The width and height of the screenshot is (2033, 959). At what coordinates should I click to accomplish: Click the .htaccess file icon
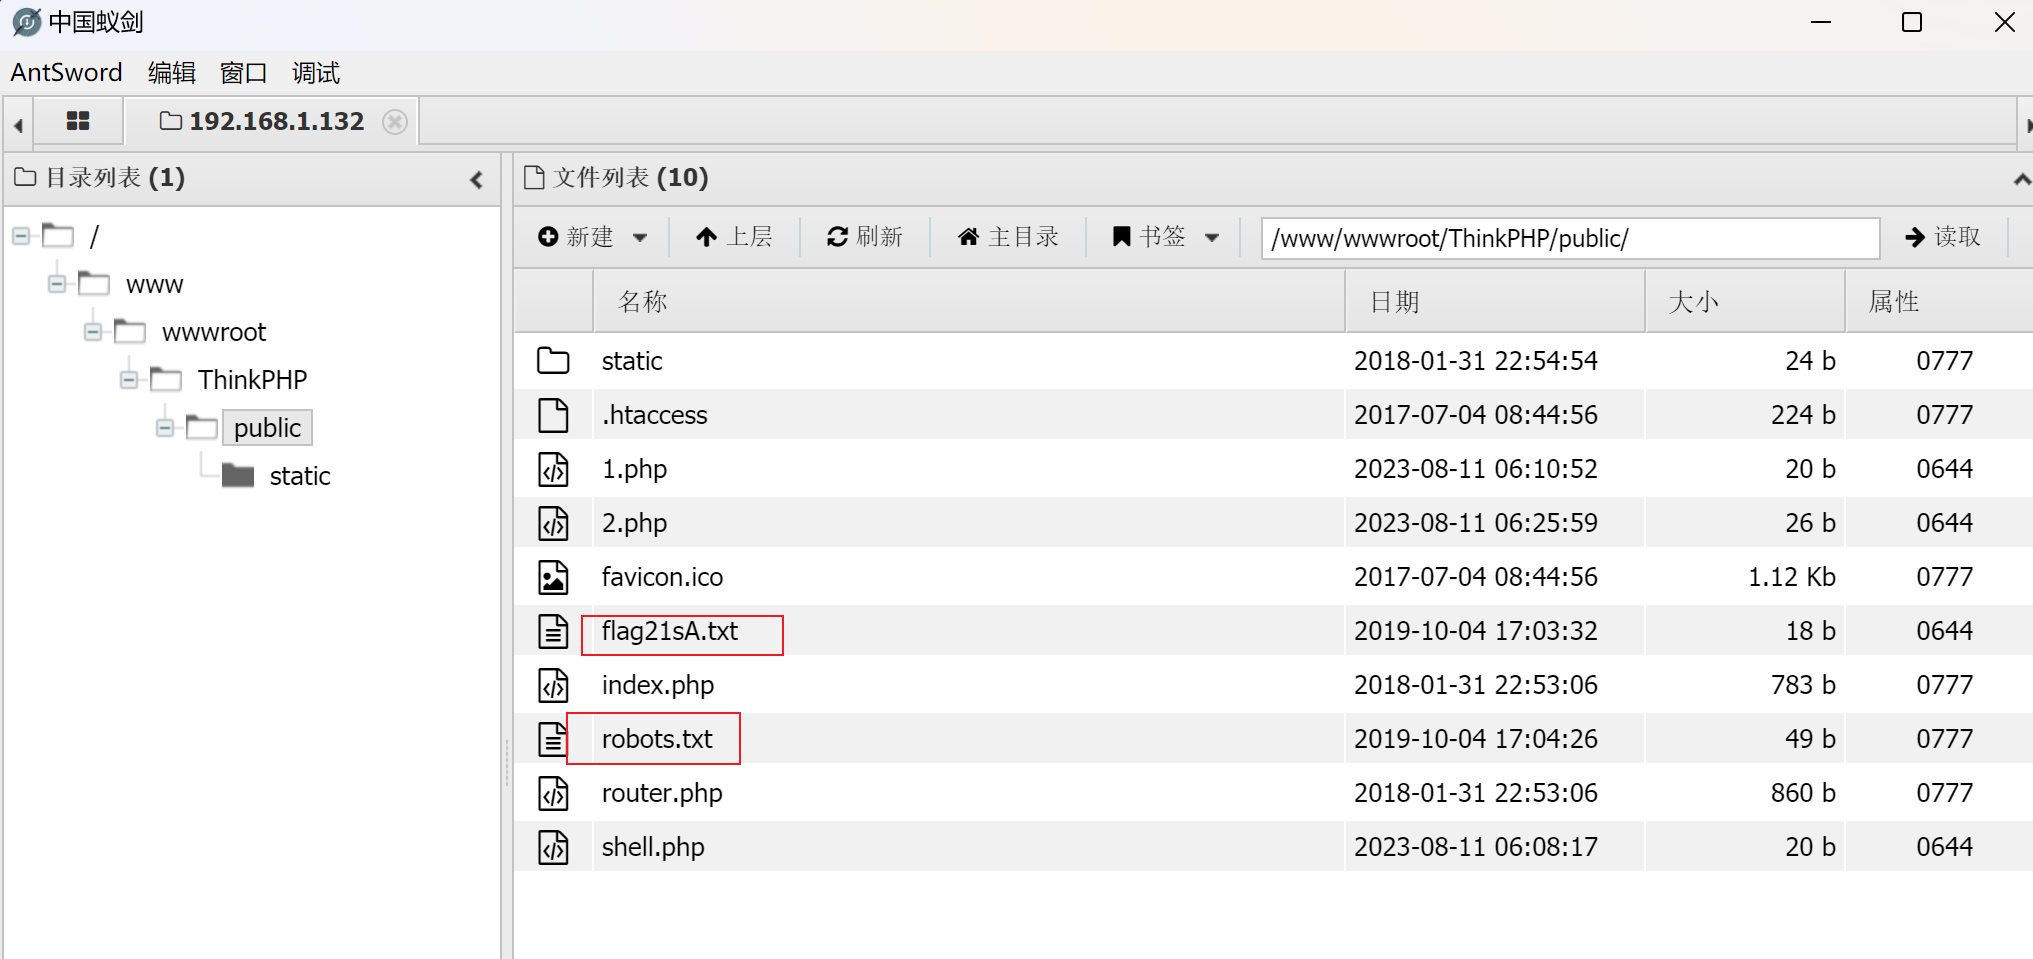(x=553, y=415)
